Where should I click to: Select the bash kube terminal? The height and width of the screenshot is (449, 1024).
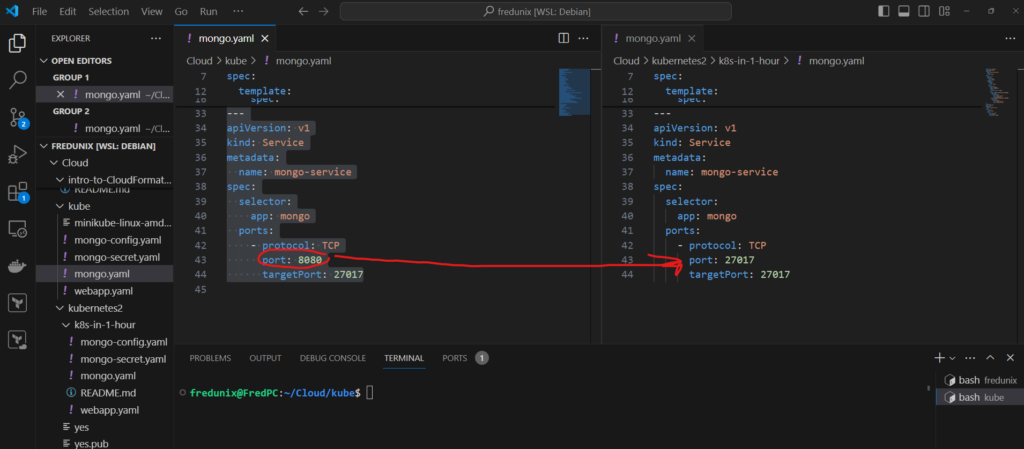[980, 397]
